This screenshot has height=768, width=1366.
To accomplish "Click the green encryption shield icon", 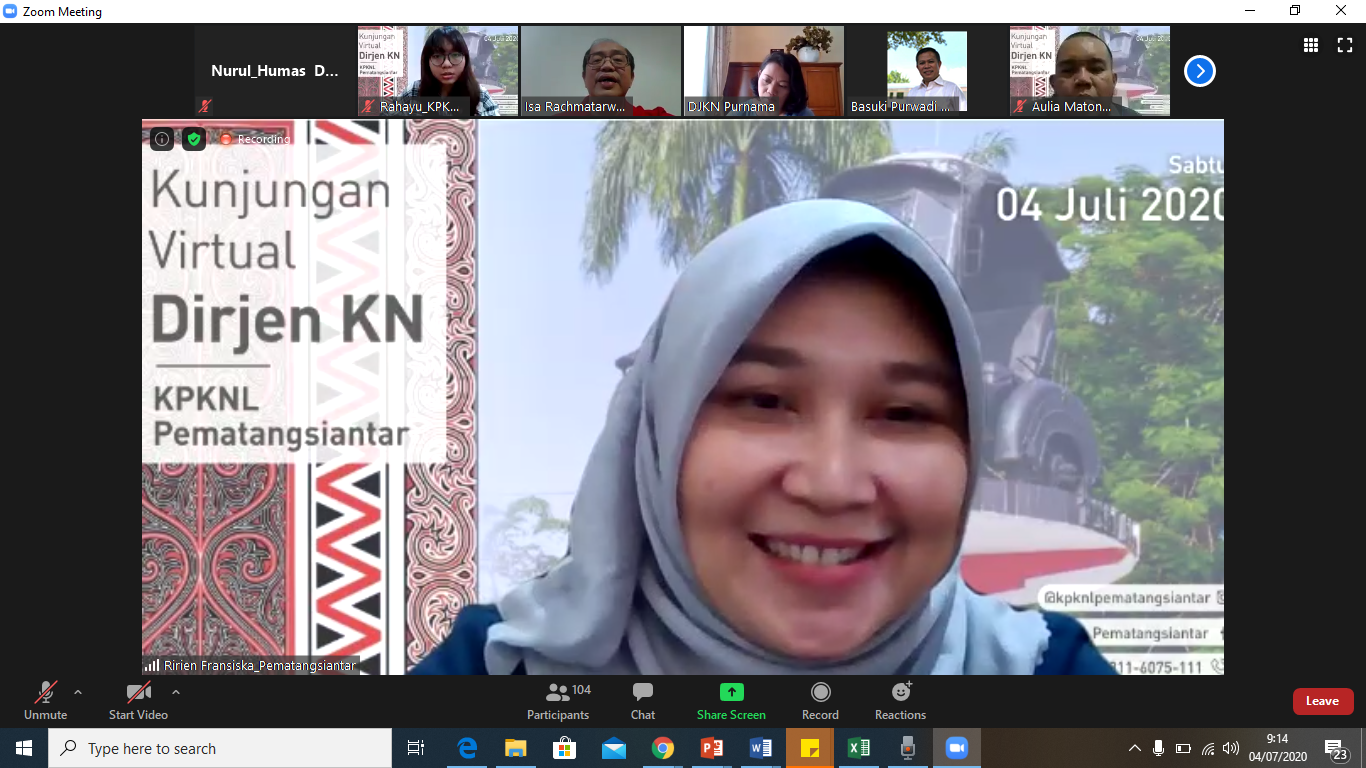I will tap(194, 139).
